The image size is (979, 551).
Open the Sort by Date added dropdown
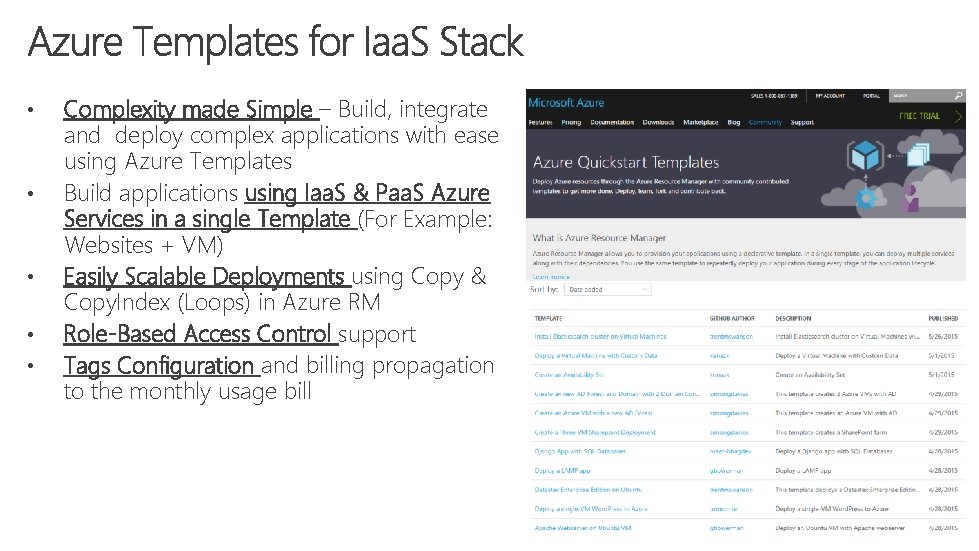point(607,289)
